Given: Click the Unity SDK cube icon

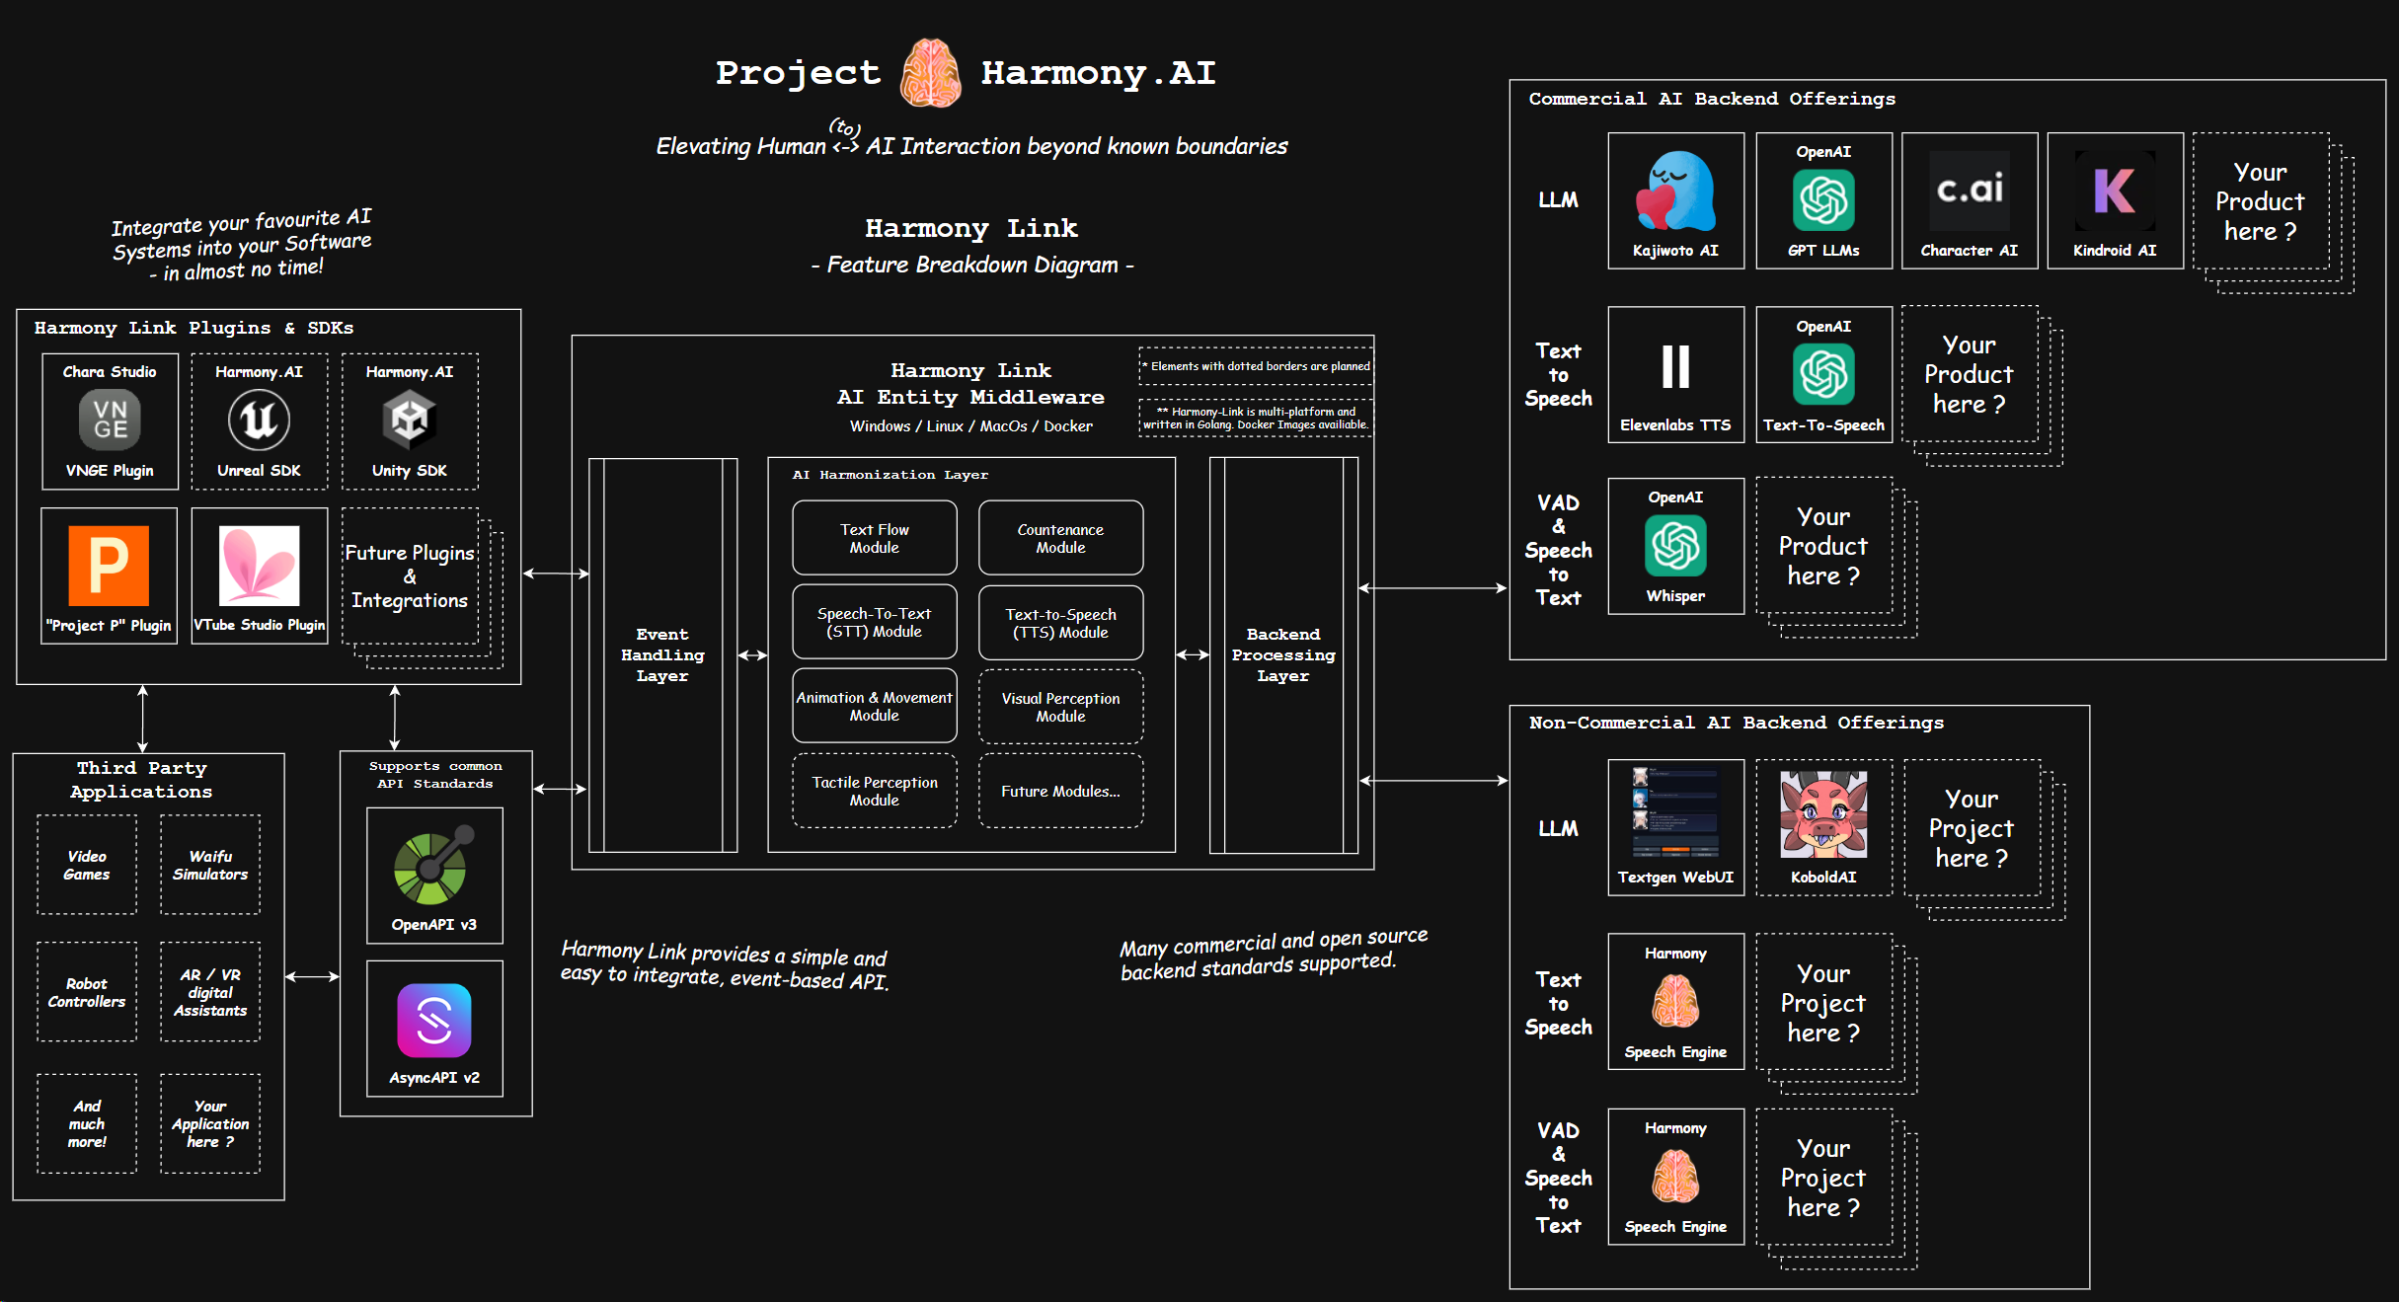Looking at the screenshot, I should pyautogui.click(x=409, y=420).
